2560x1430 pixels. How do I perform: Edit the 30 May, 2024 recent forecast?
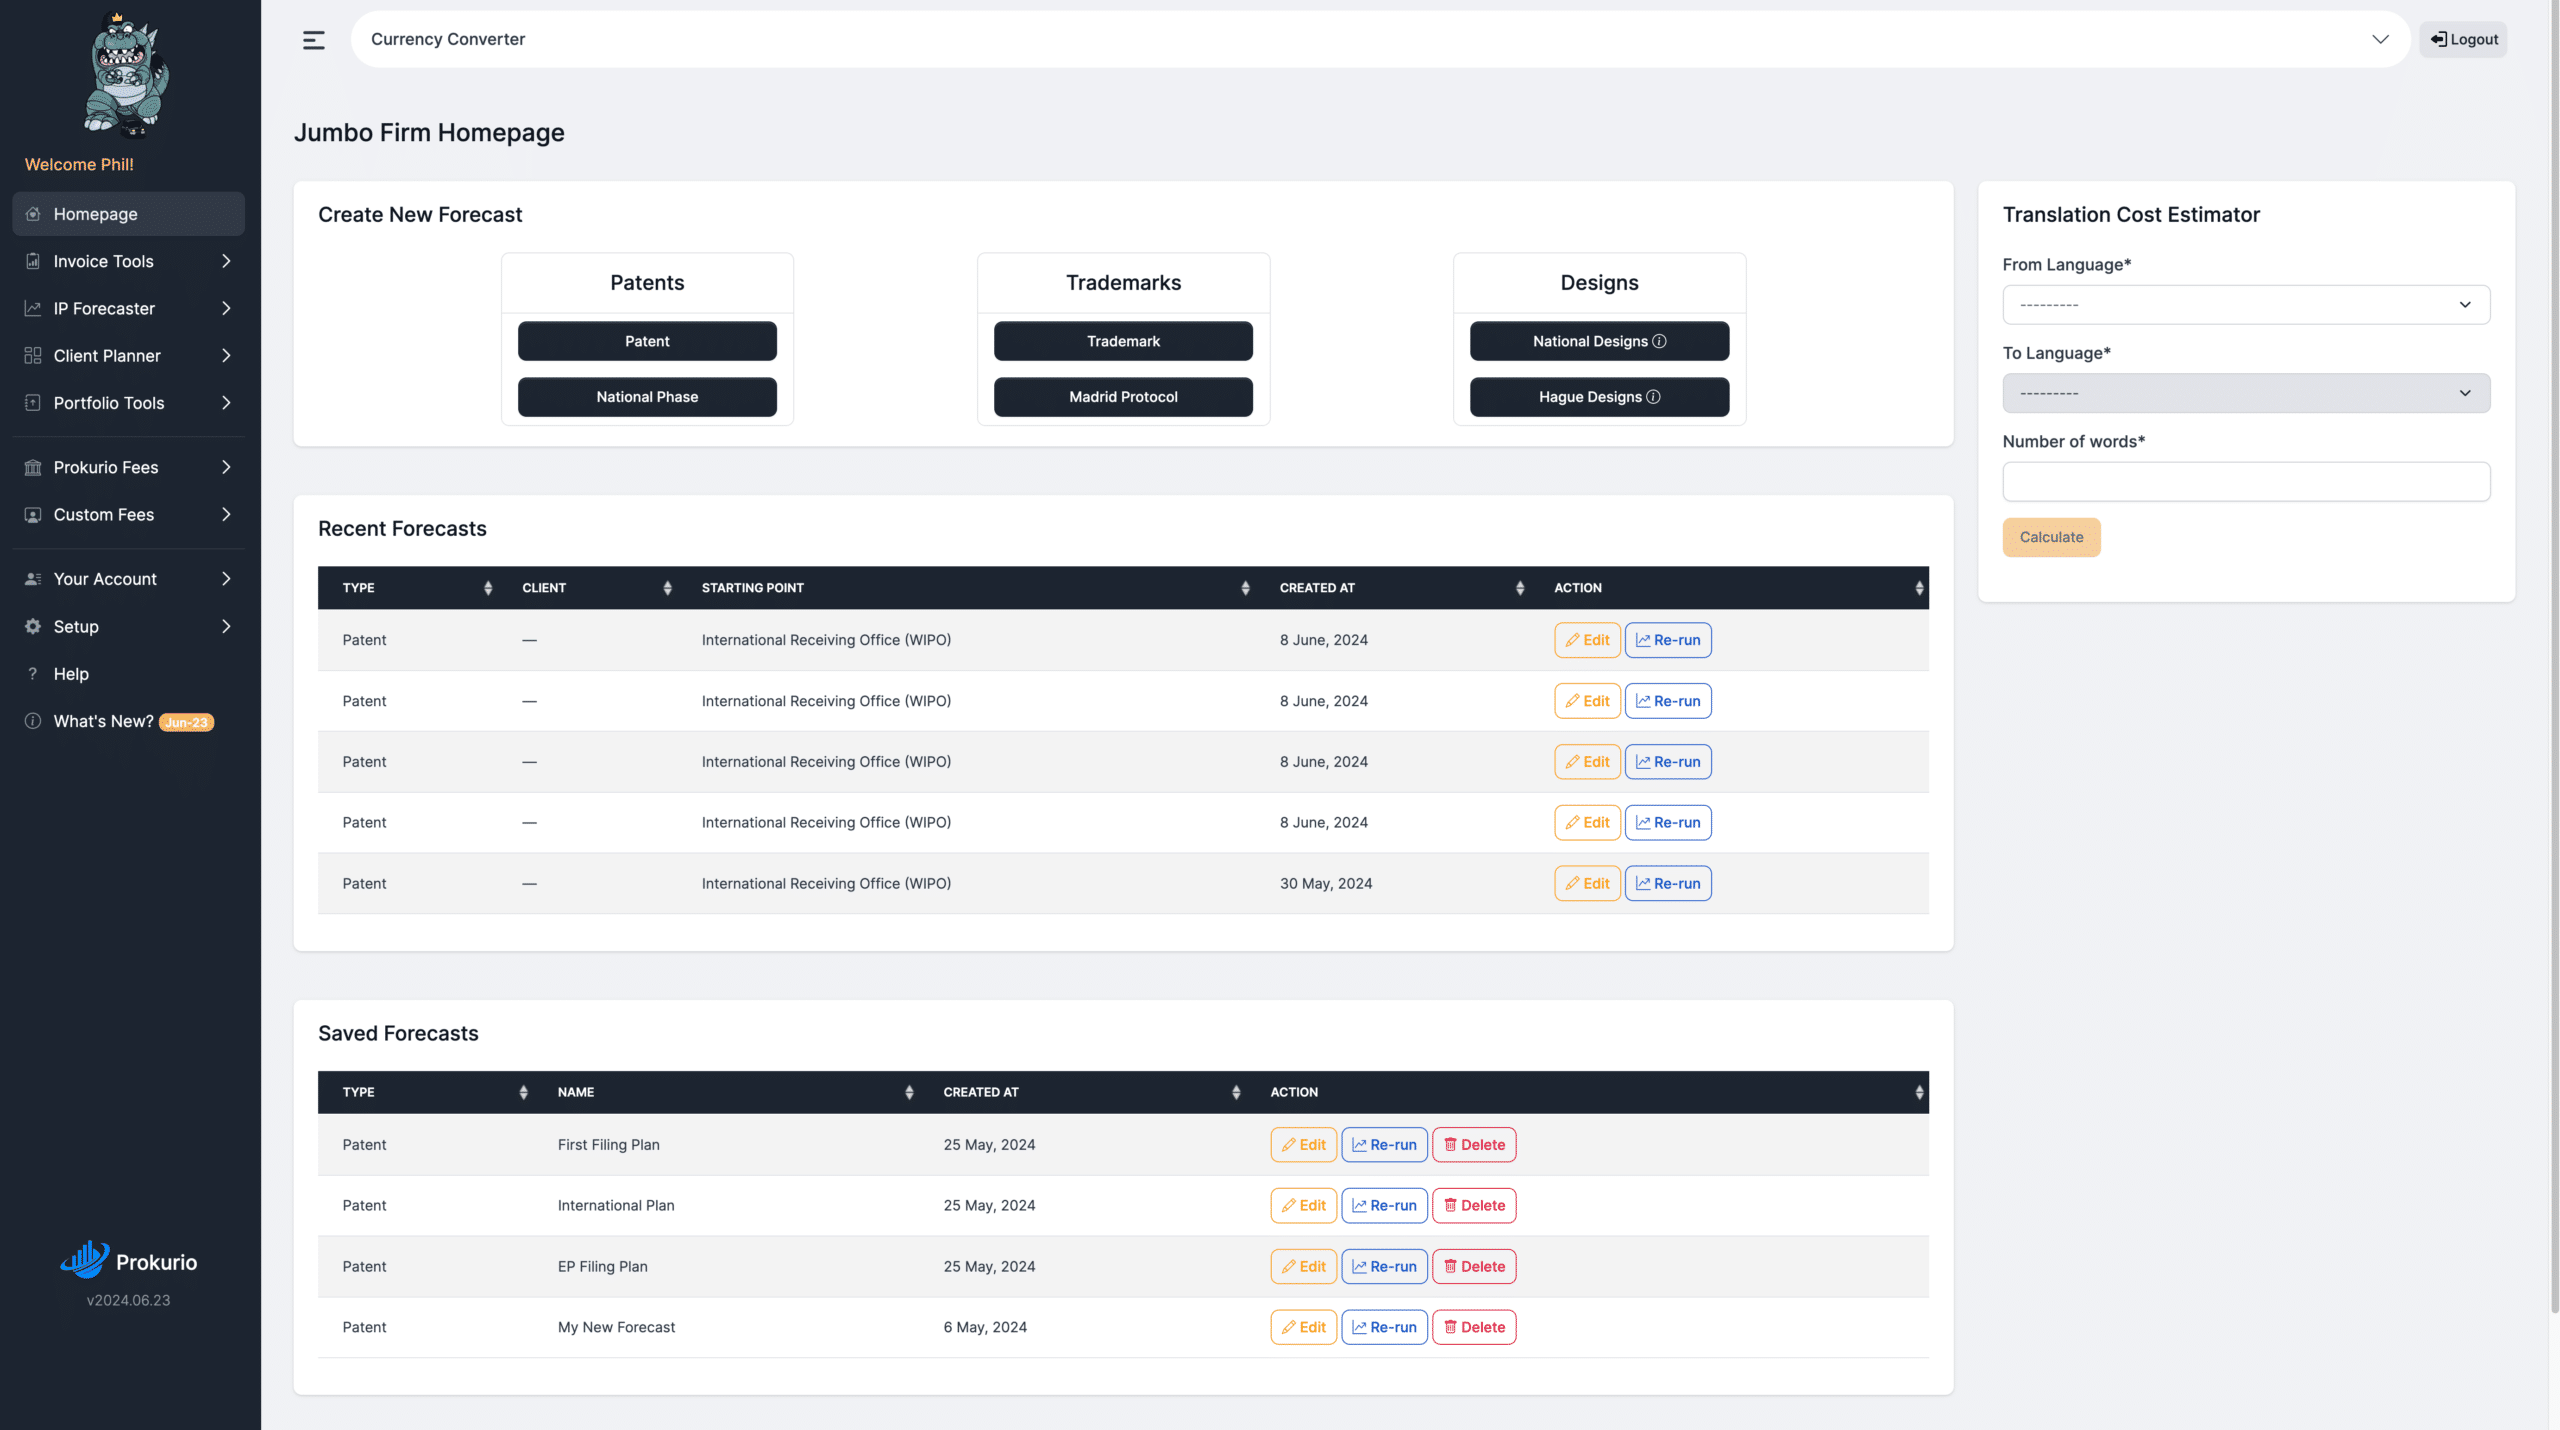click(x=1587, y=883)
